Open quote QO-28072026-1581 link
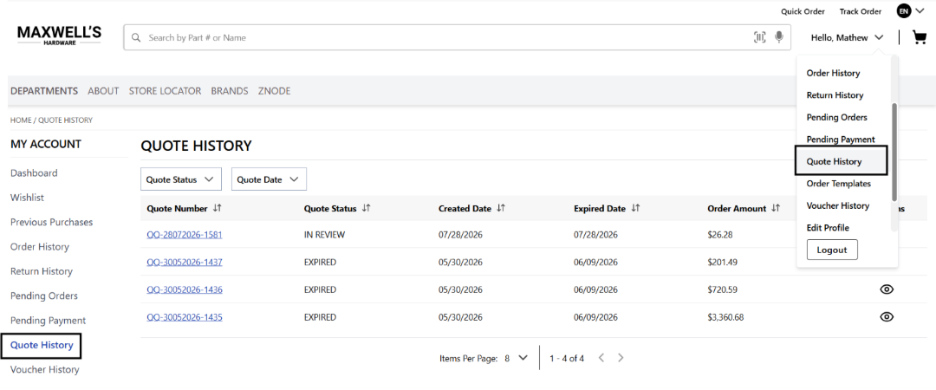Viewport: 936px width, 390px height. [184, 235]
